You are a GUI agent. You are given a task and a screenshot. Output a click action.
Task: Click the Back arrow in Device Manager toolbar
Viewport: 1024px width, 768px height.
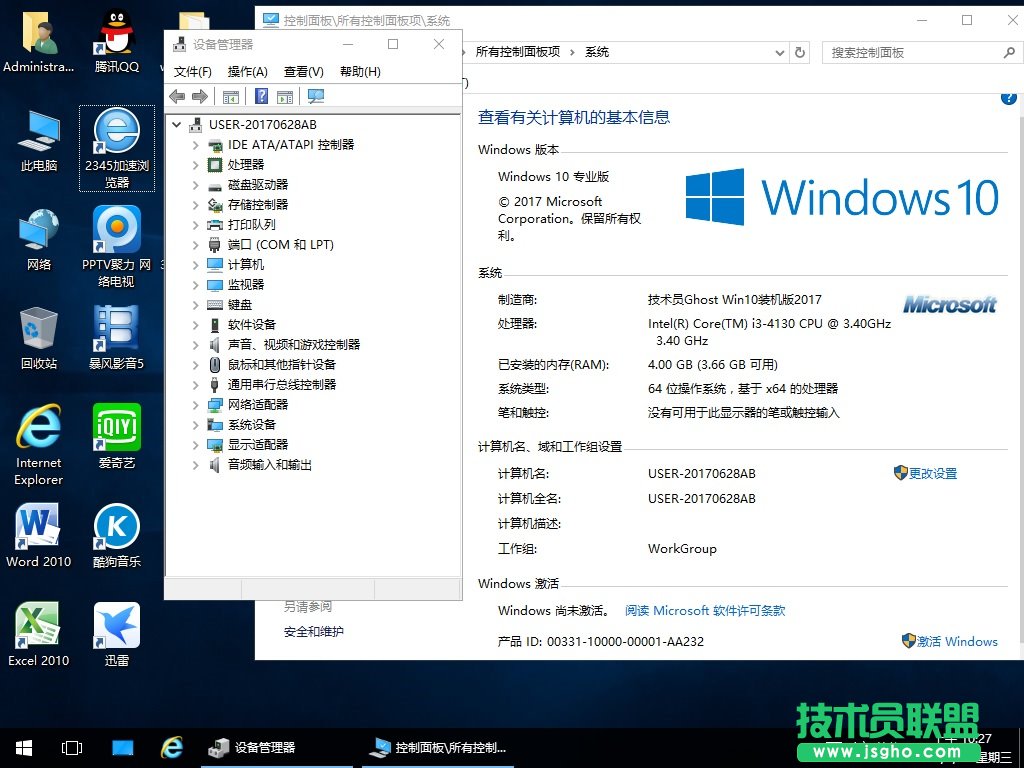click(177, 97)
